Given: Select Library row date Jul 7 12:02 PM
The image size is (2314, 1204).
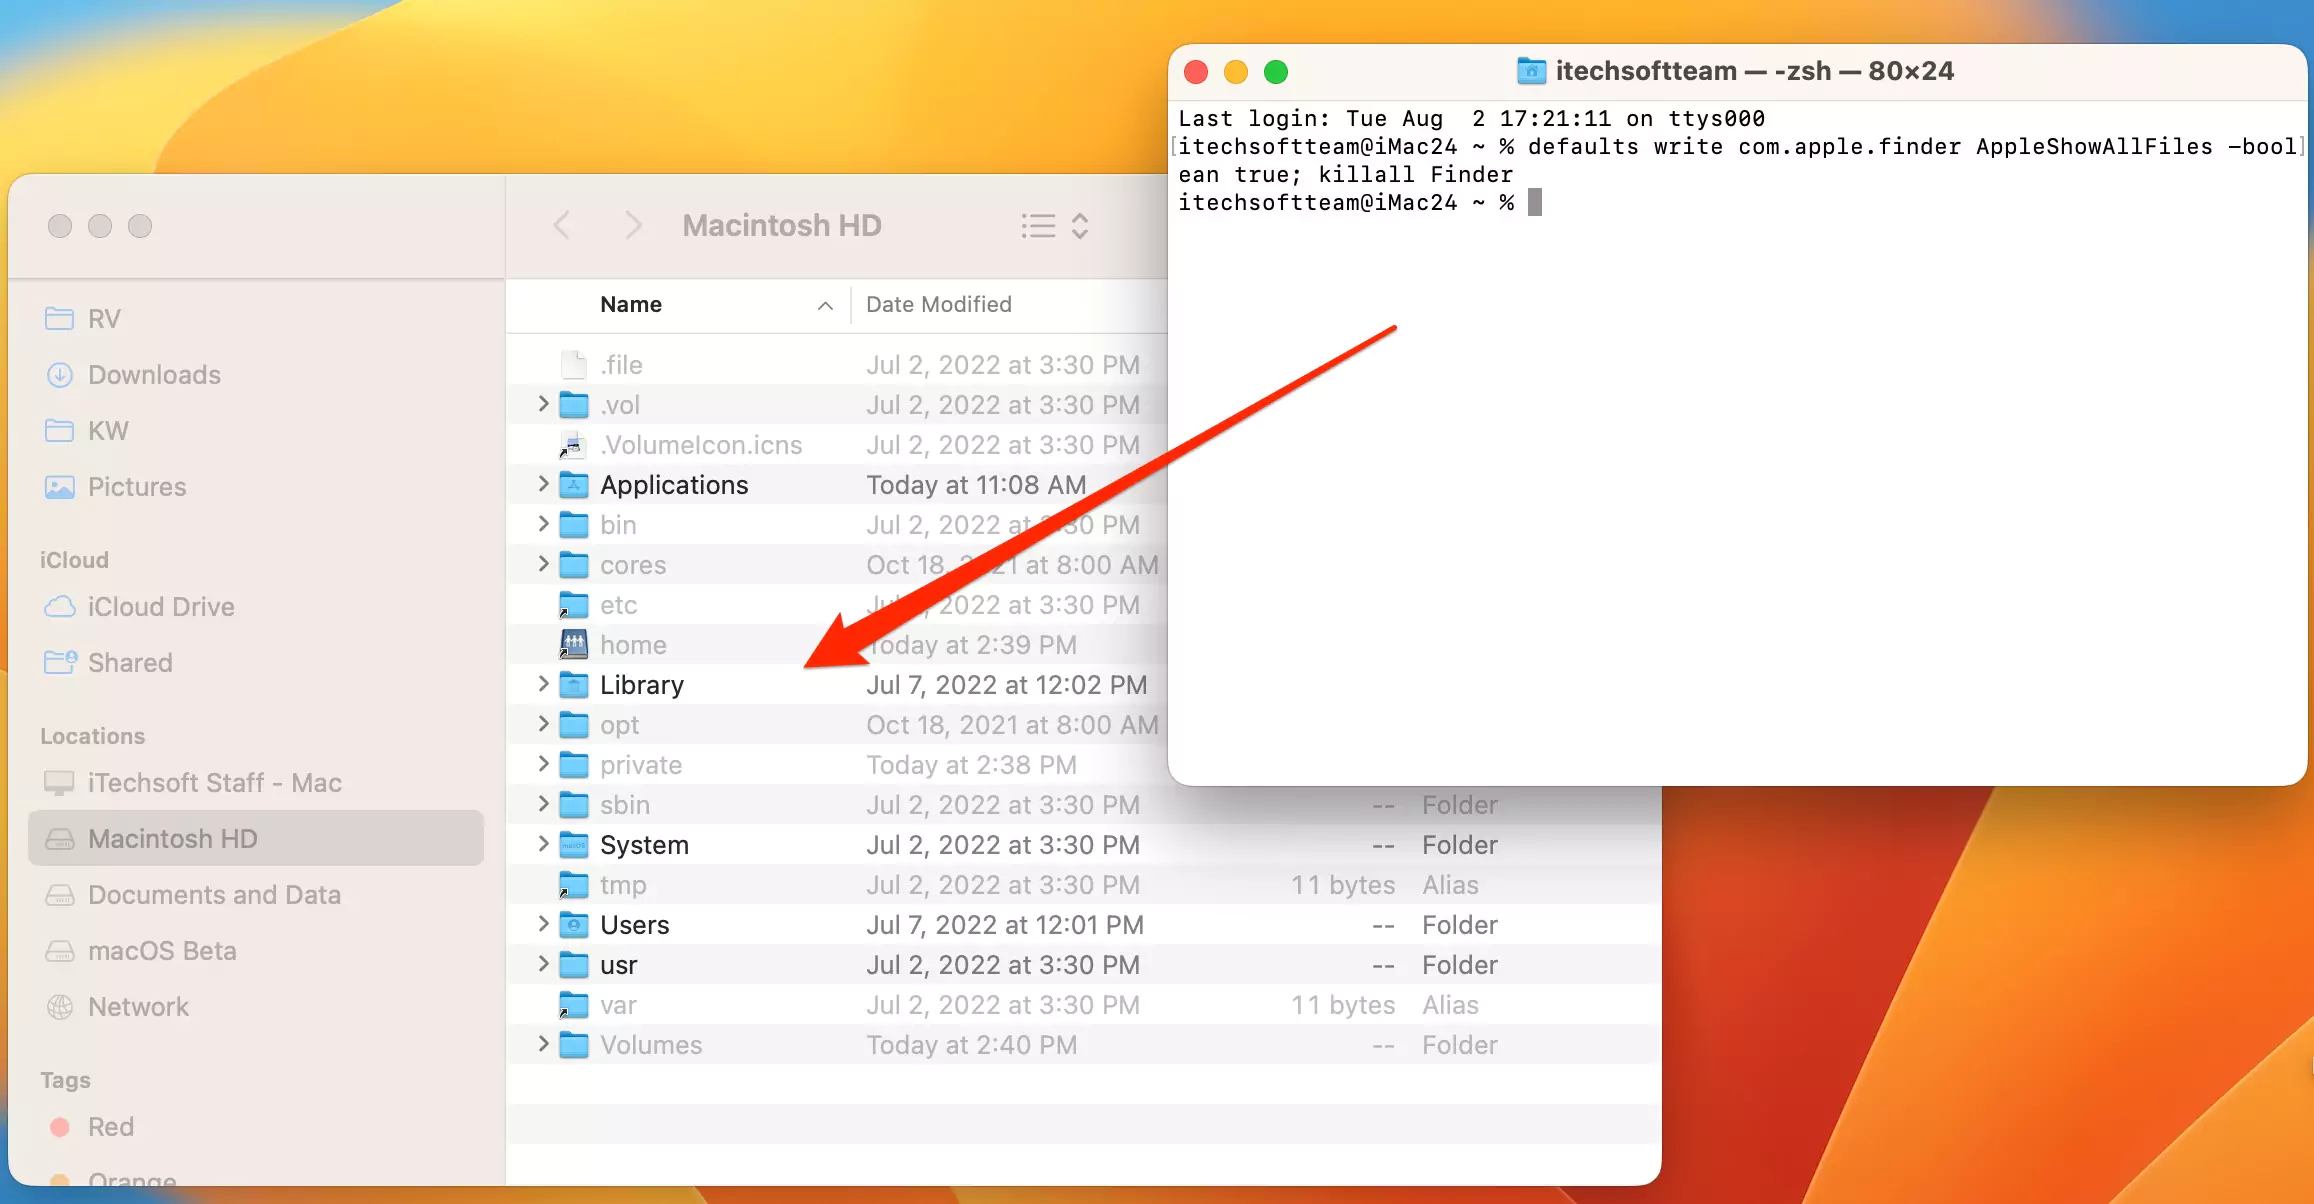Looking at the screenshot, I should click(x=1007, y=685).
